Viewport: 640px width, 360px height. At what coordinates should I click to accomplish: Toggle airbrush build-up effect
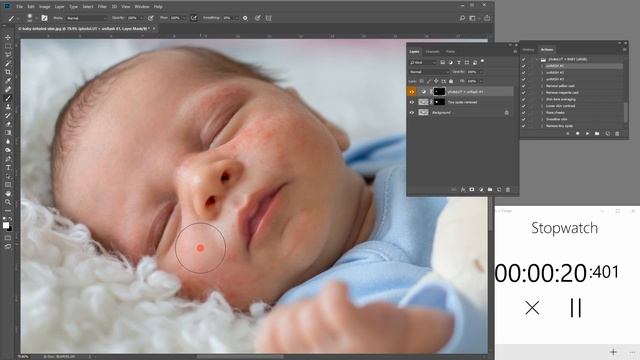coord(194,18)
